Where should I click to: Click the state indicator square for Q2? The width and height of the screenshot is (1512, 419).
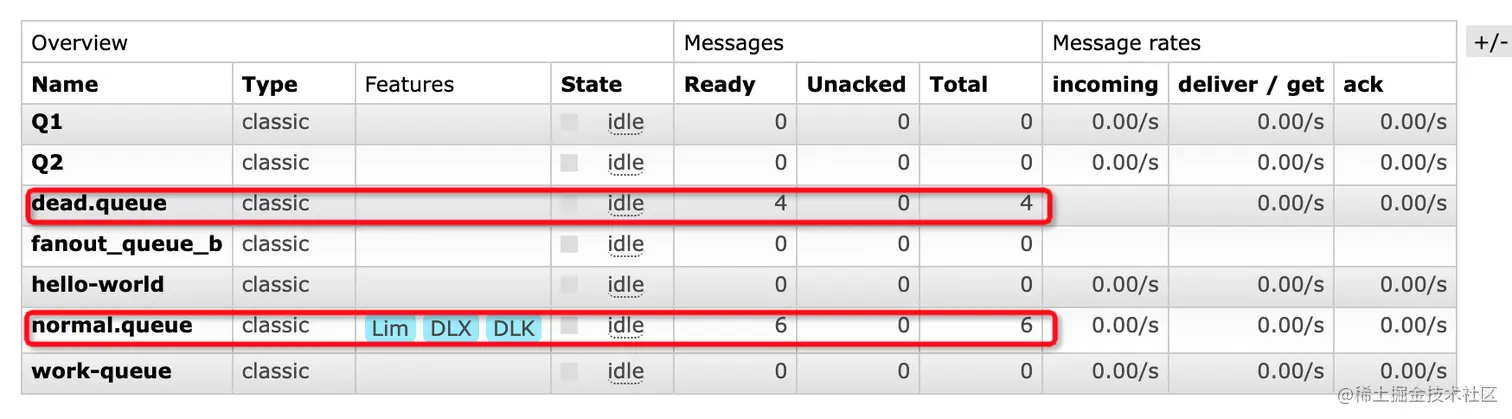(x=569, y=163)
